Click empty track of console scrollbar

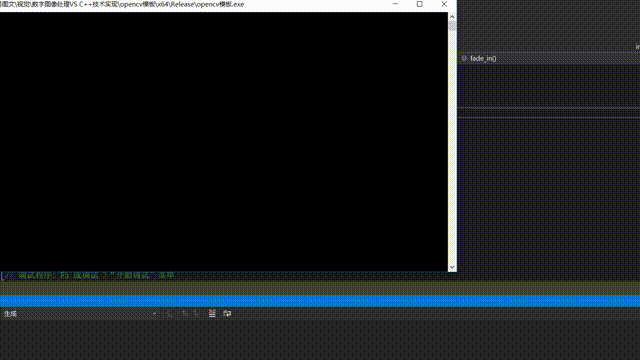point(452,147)
